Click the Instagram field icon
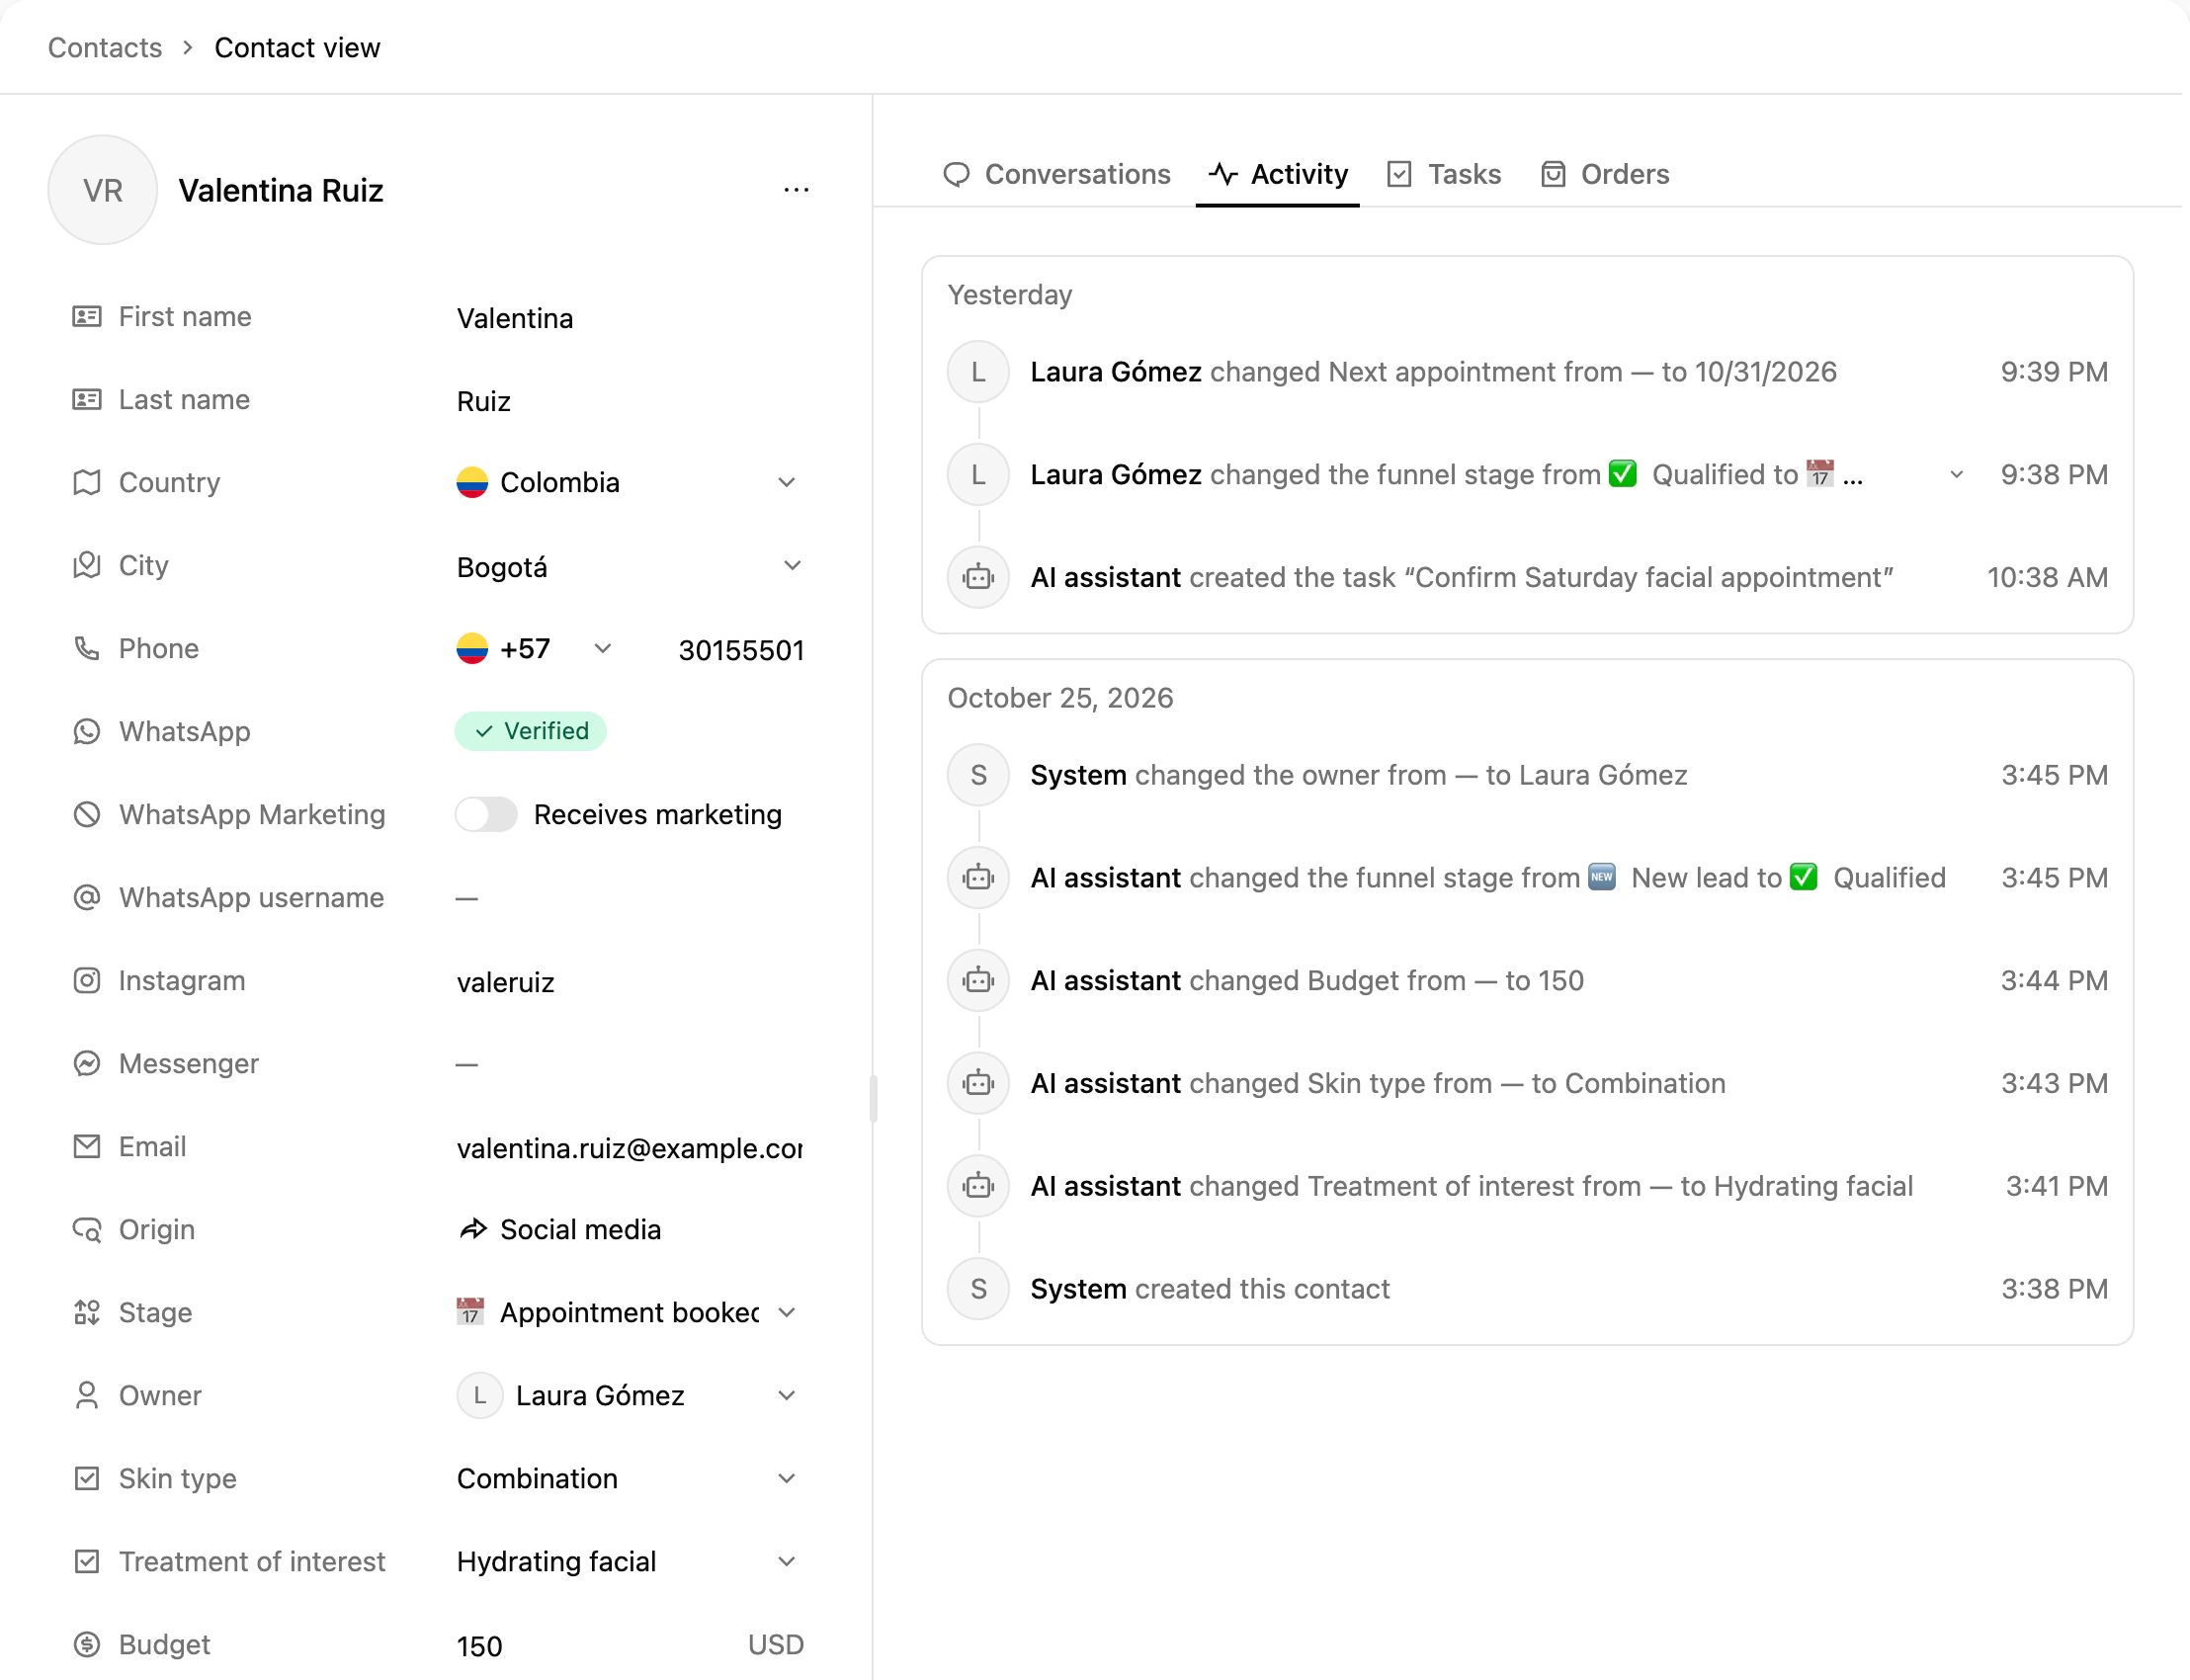2190x1680 pixels. point(87,980)
